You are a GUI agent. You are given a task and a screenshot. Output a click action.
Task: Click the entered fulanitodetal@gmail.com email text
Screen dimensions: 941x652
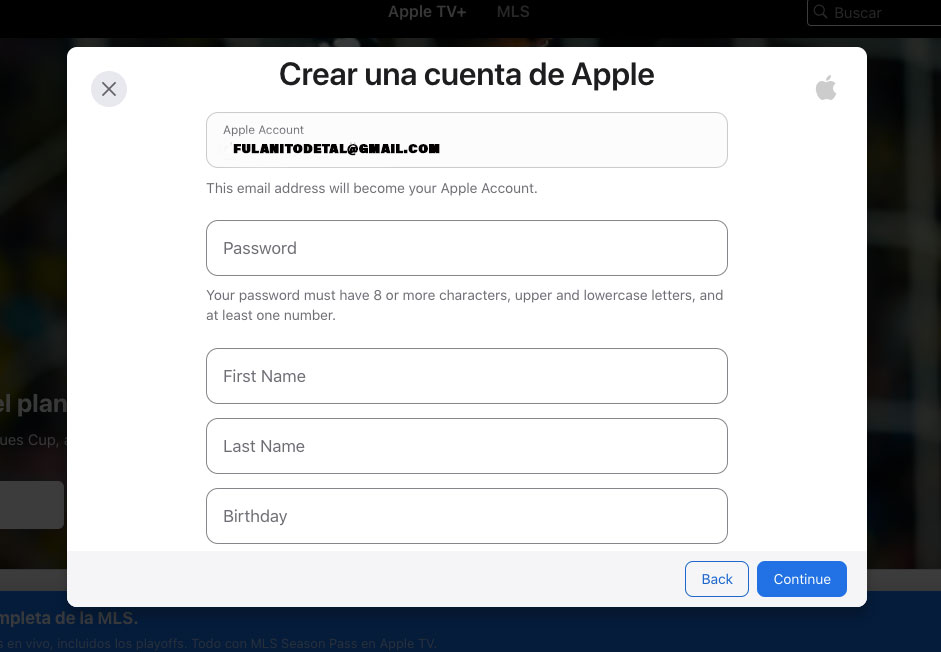click(336, 148)
